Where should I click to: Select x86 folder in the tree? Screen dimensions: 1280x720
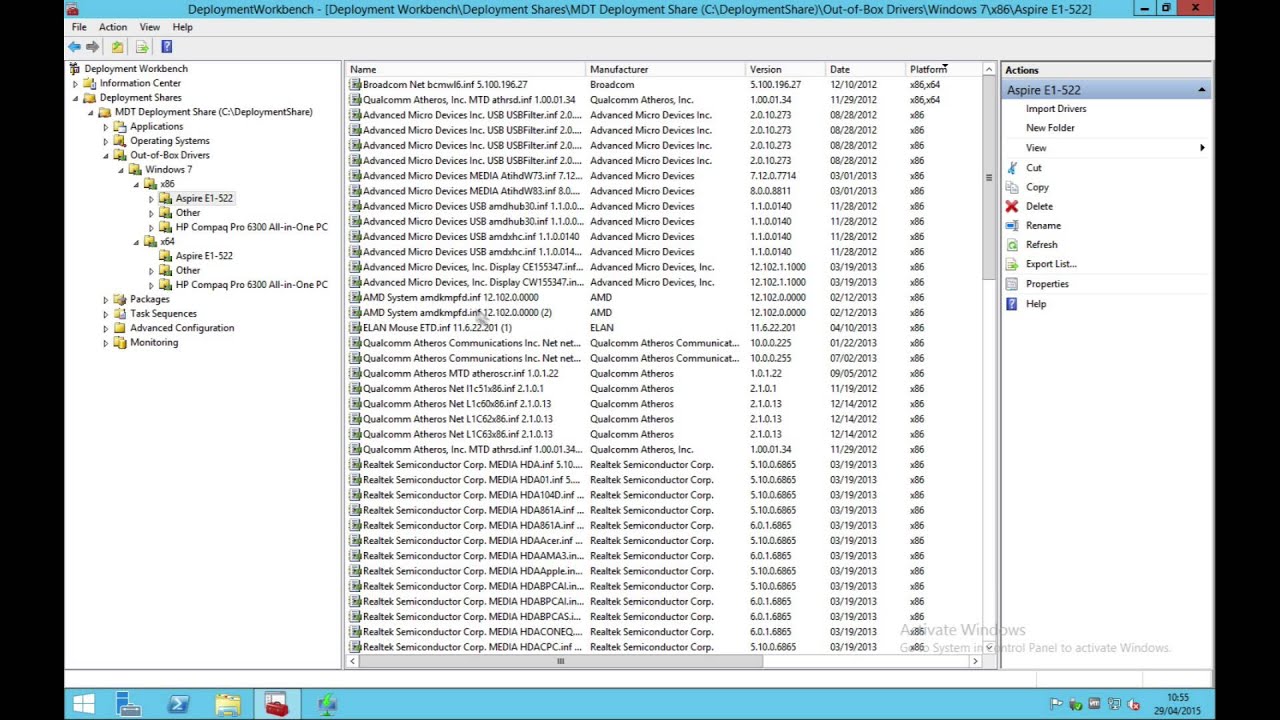[167, 184]
